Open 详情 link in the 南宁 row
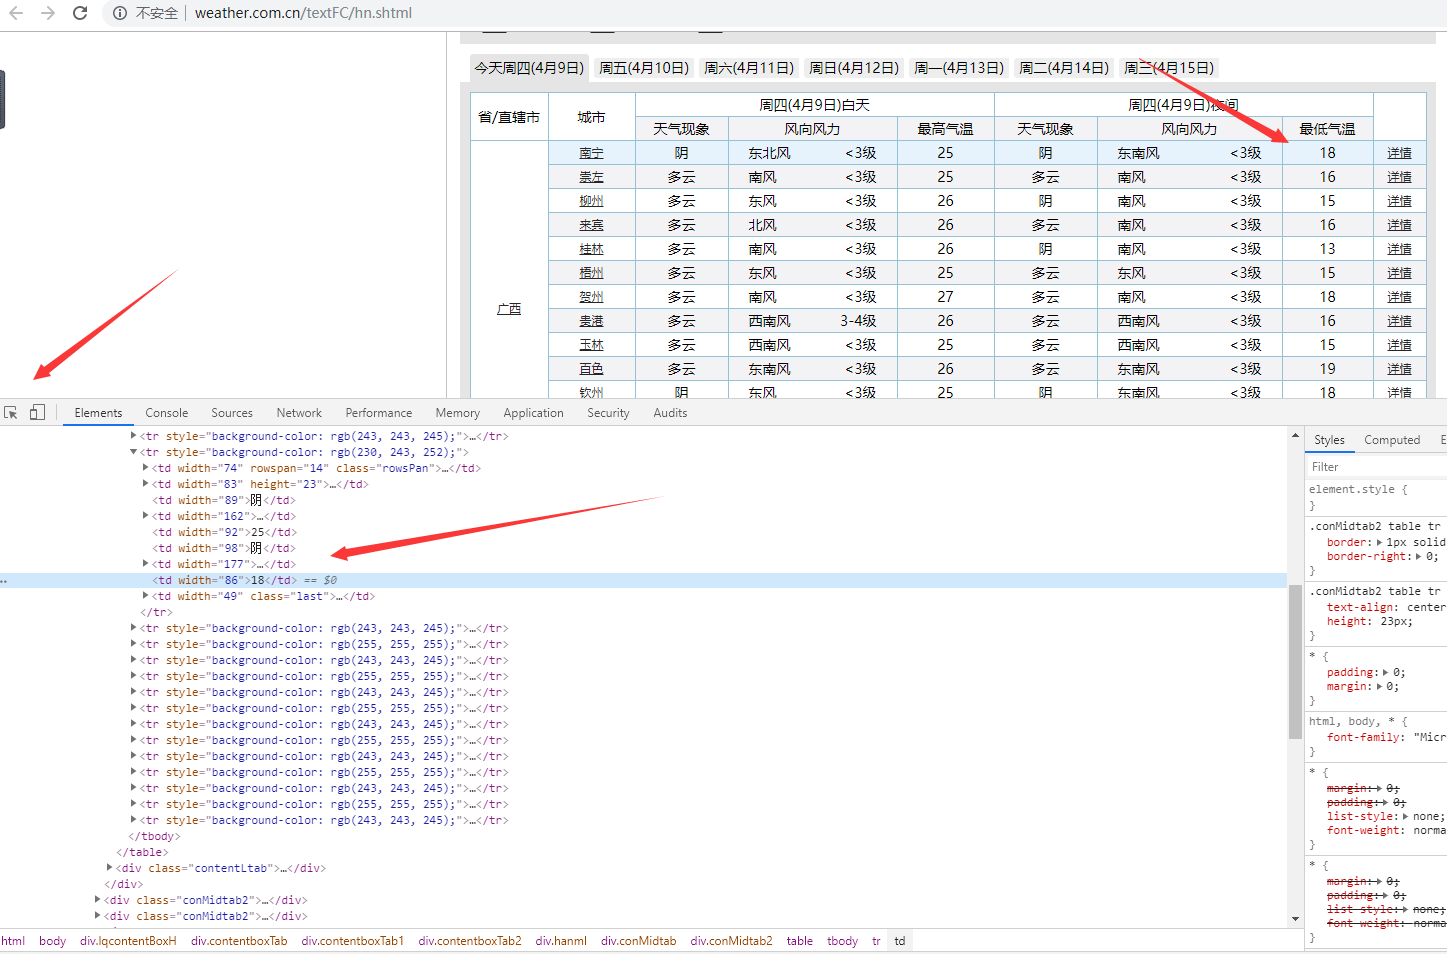The image size is (1447, 954). pos(1399,153)
